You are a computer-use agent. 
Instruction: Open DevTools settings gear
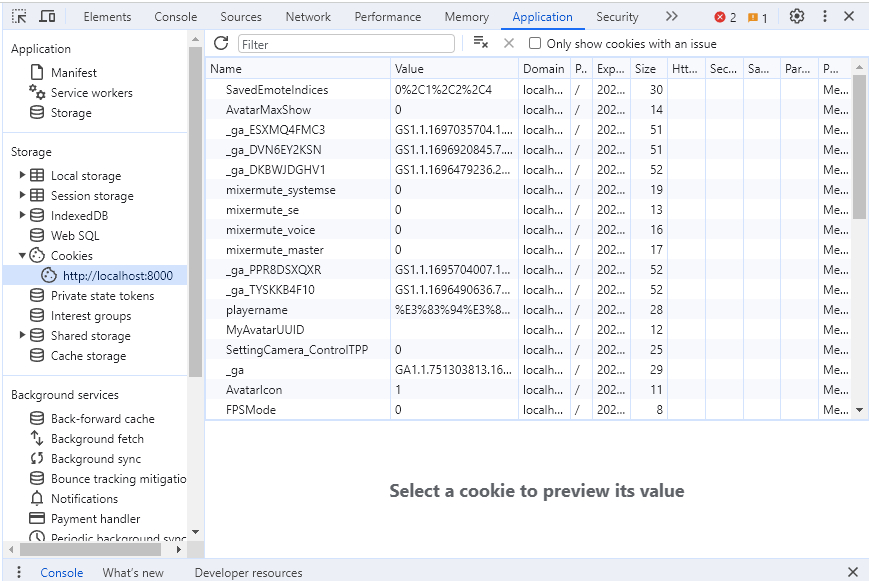pyautogui.click(x=796, y=17)
